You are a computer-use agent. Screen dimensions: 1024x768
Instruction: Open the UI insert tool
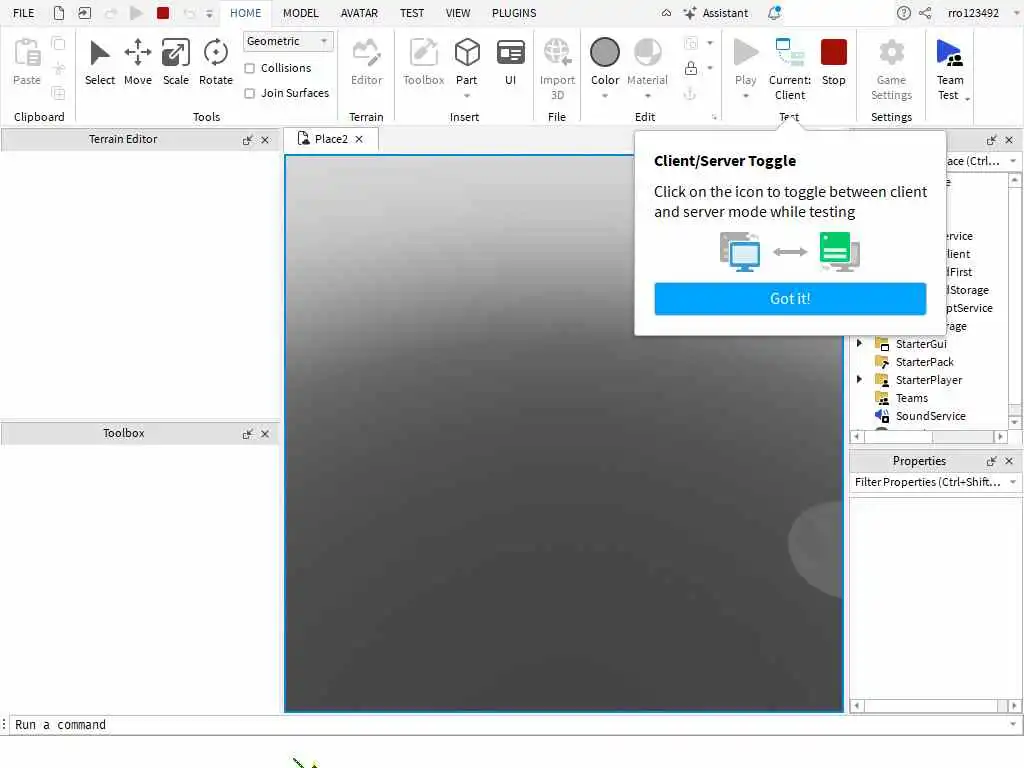point(511,63)
